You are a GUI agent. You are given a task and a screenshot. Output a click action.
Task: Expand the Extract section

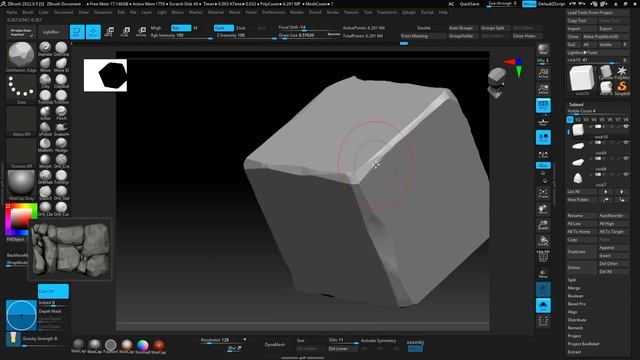[x=574, y=352]
